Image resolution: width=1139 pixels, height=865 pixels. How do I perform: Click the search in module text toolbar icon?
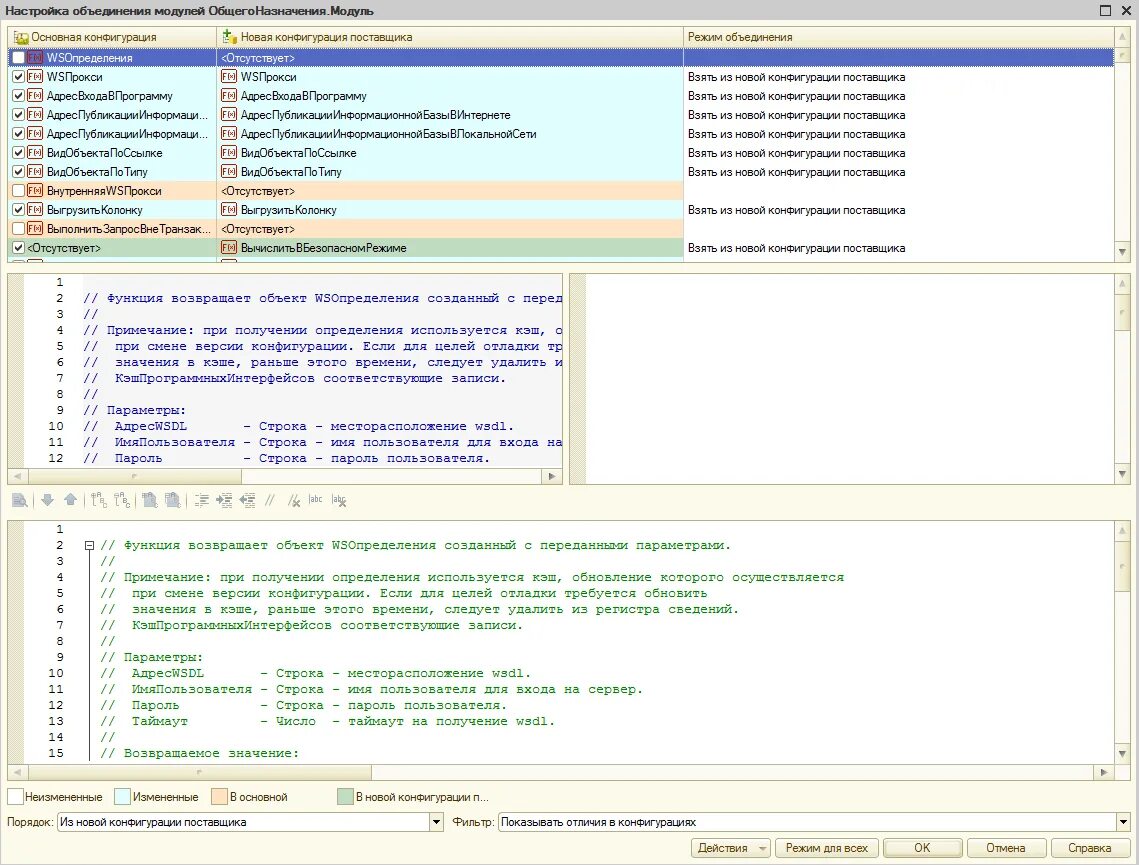click(x=20, y=500)
